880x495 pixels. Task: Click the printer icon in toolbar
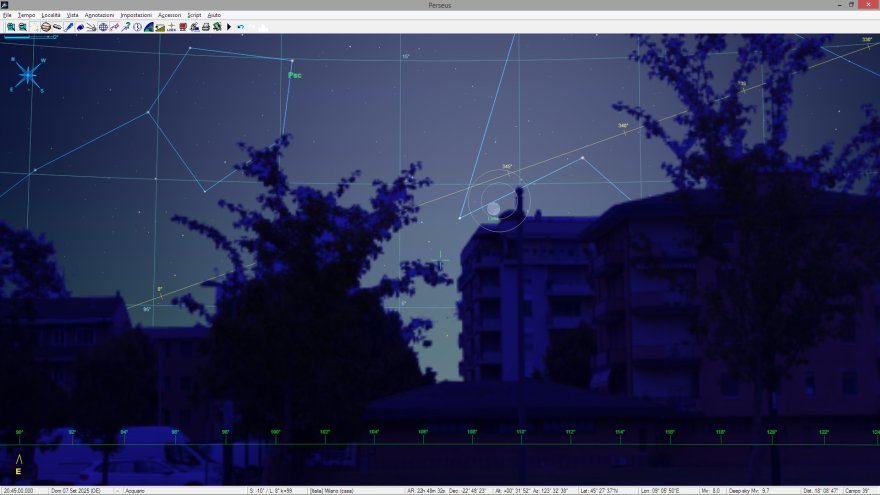(206, 27)
